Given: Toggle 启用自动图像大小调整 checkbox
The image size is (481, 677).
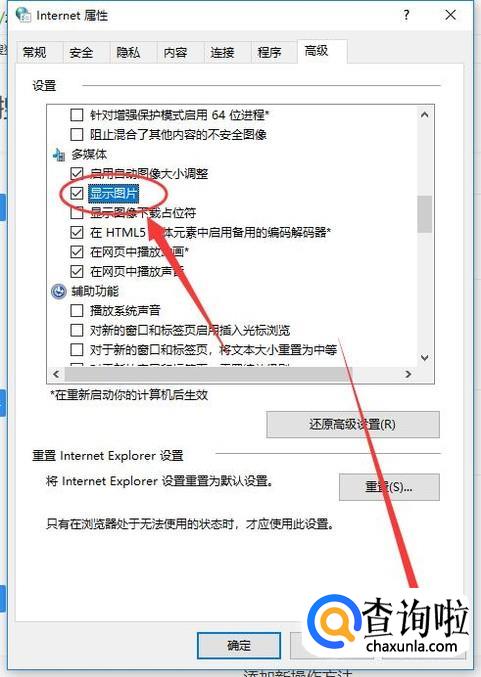Looking at the screenshot, I should pos(77,174).
